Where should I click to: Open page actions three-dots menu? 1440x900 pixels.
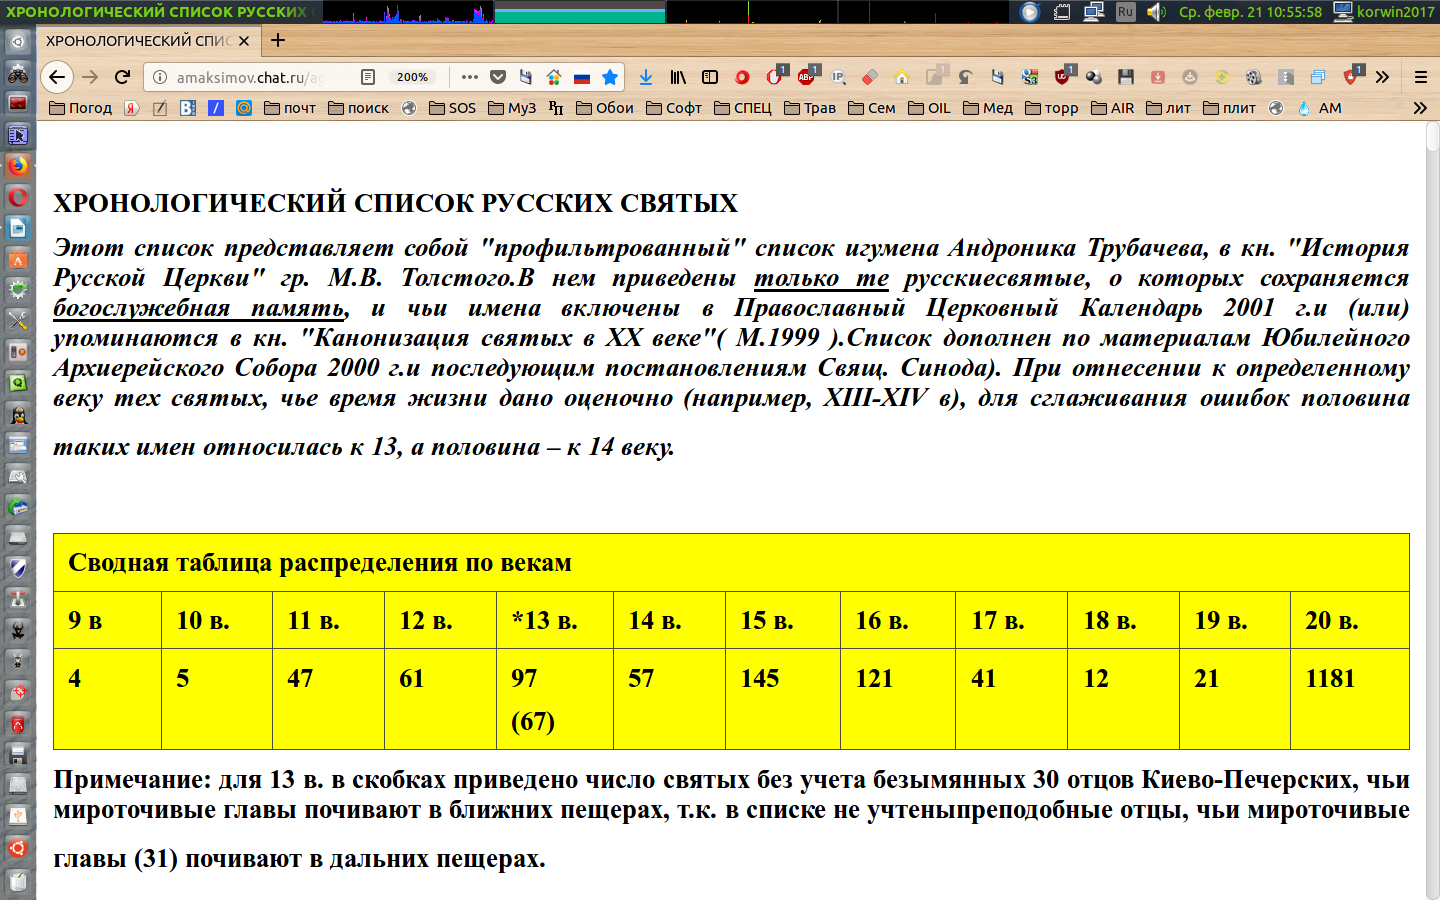click(x=470, y=77)
